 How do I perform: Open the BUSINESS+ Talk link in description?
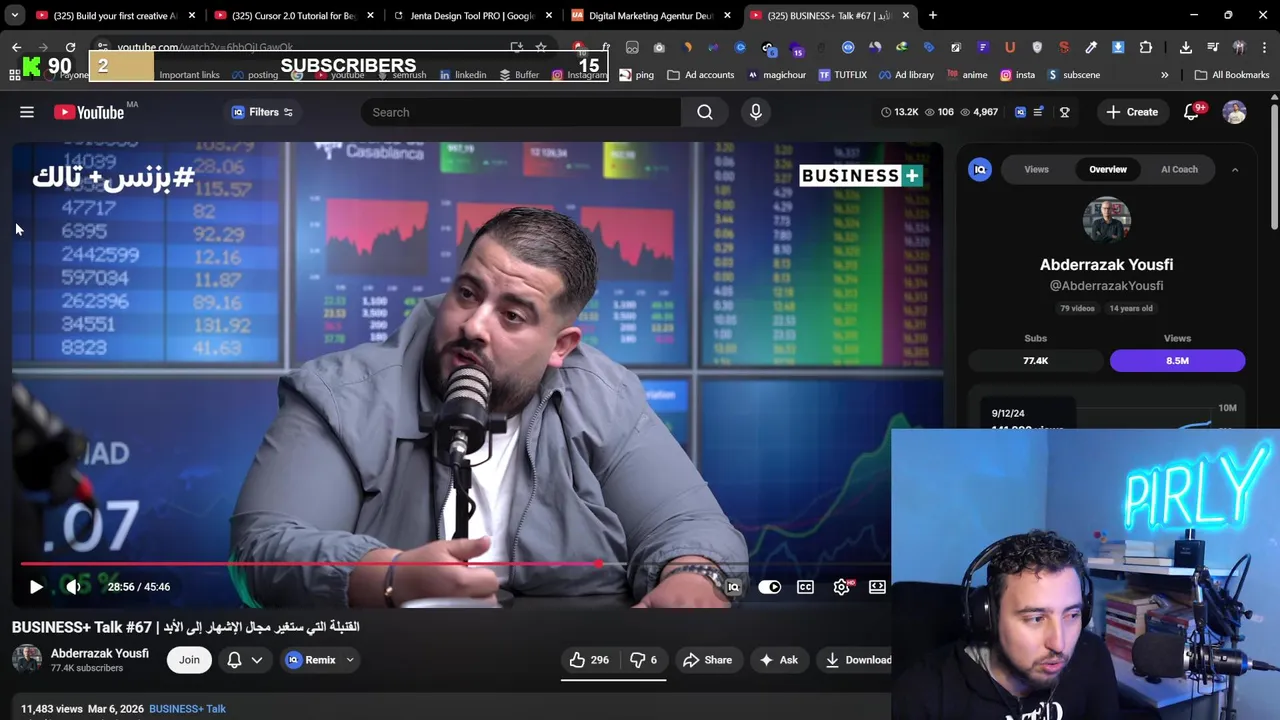pos(187,709)
